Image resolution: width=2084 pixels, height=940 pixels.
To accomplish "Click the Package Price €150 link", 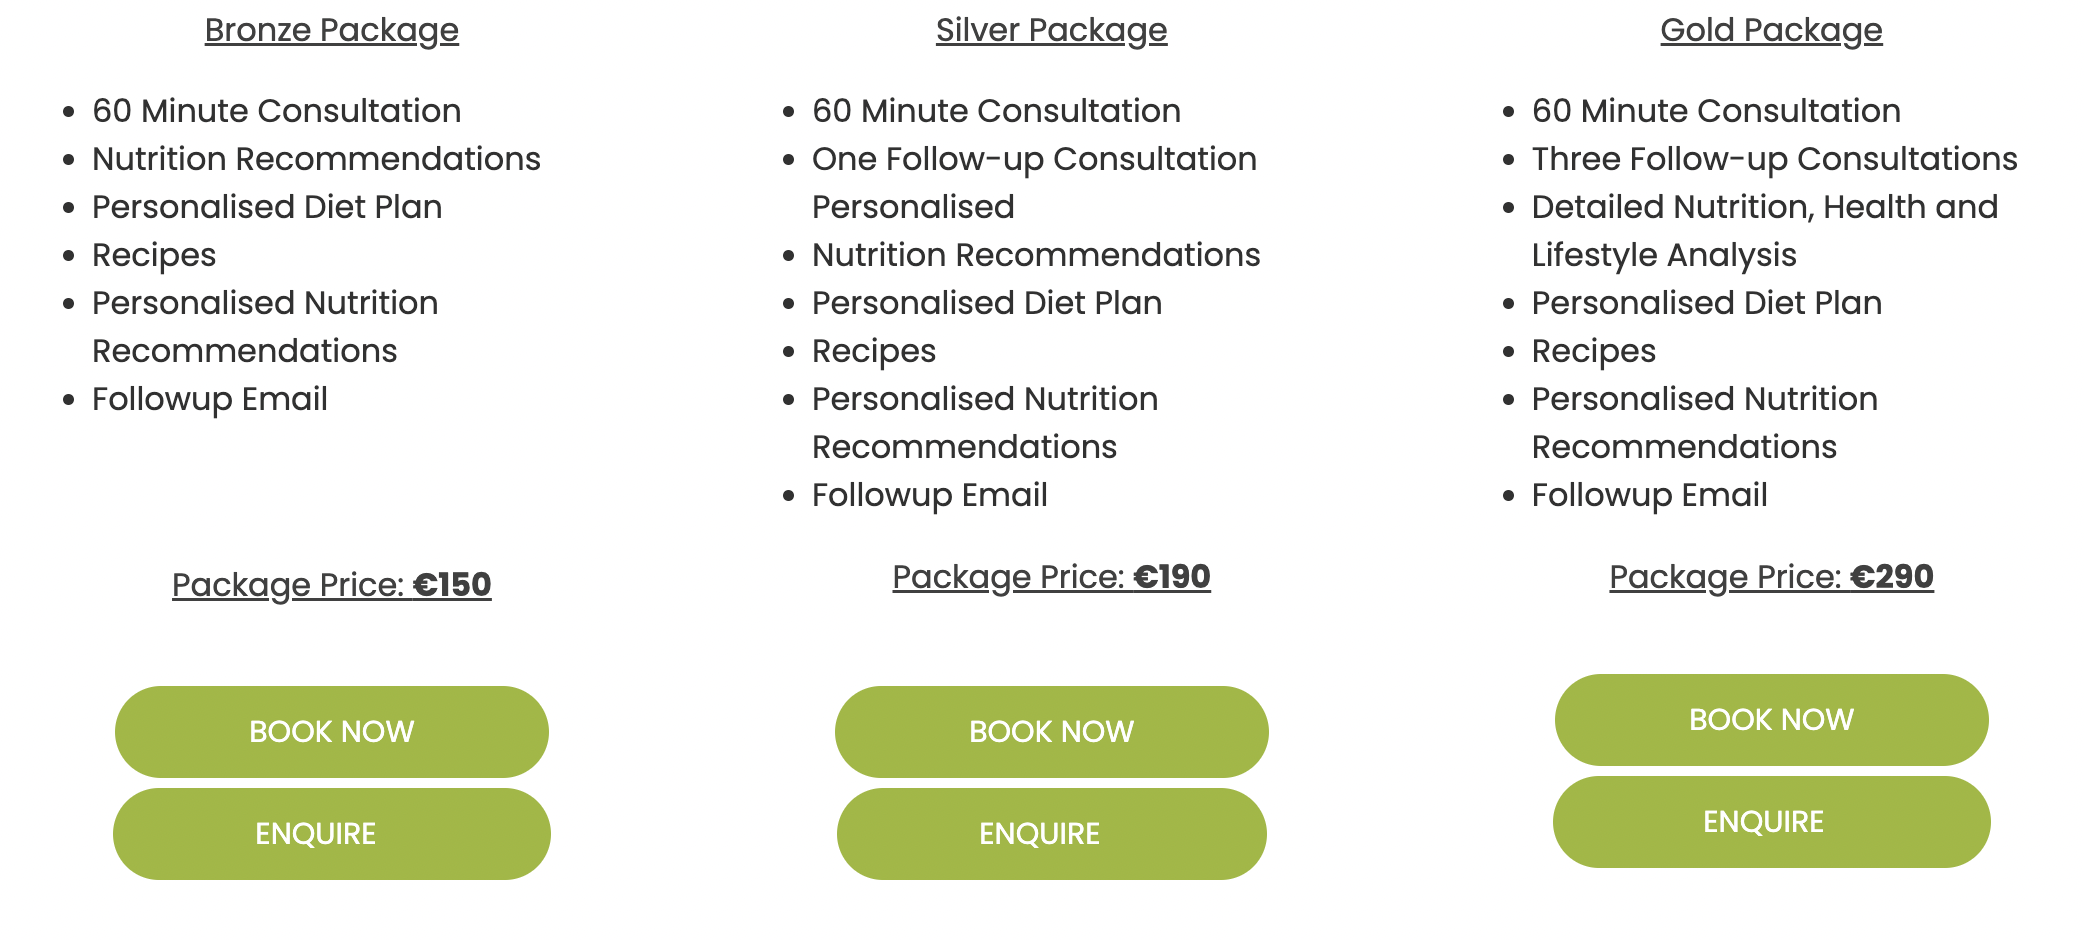I will (x=331, y=584).
